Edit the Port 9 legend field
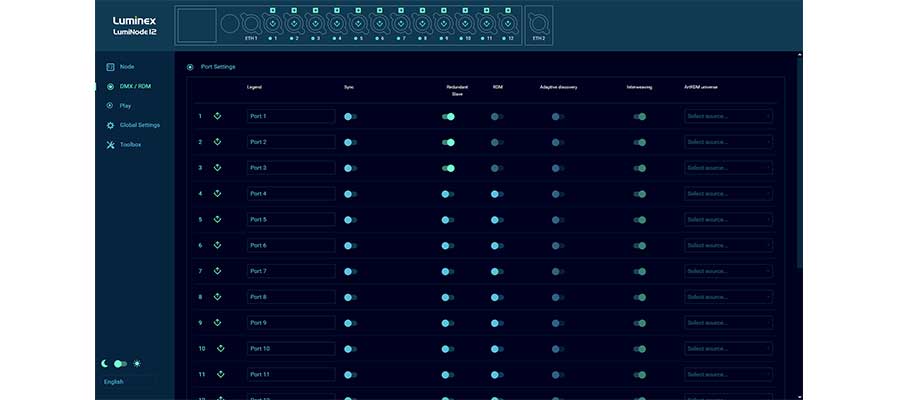The height and width of the screenshot is (400, 900). [291, 323]
